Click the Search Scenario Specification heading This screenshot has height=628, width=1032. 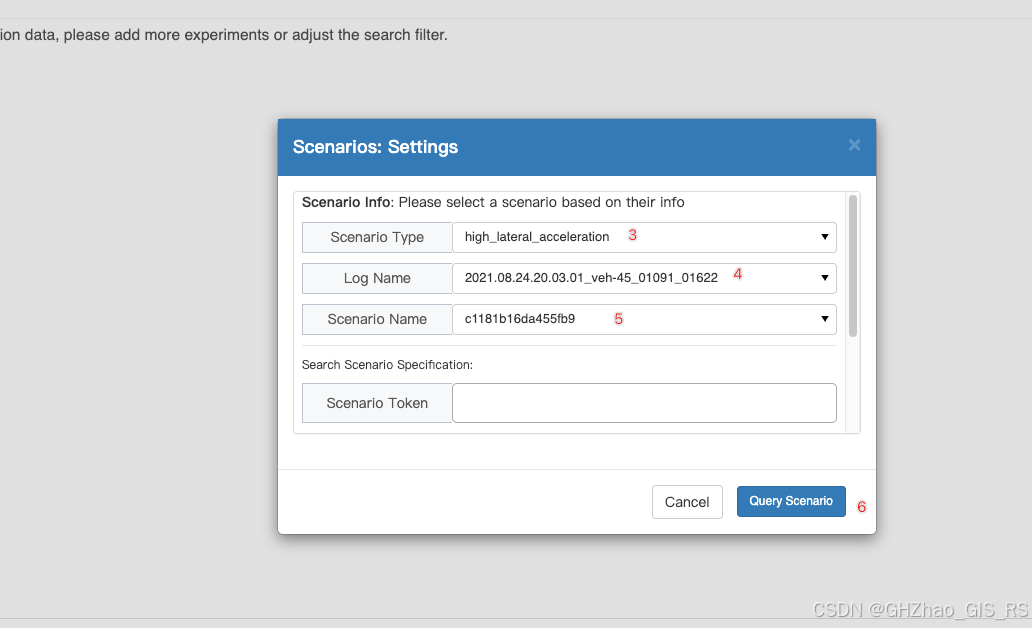387,365
